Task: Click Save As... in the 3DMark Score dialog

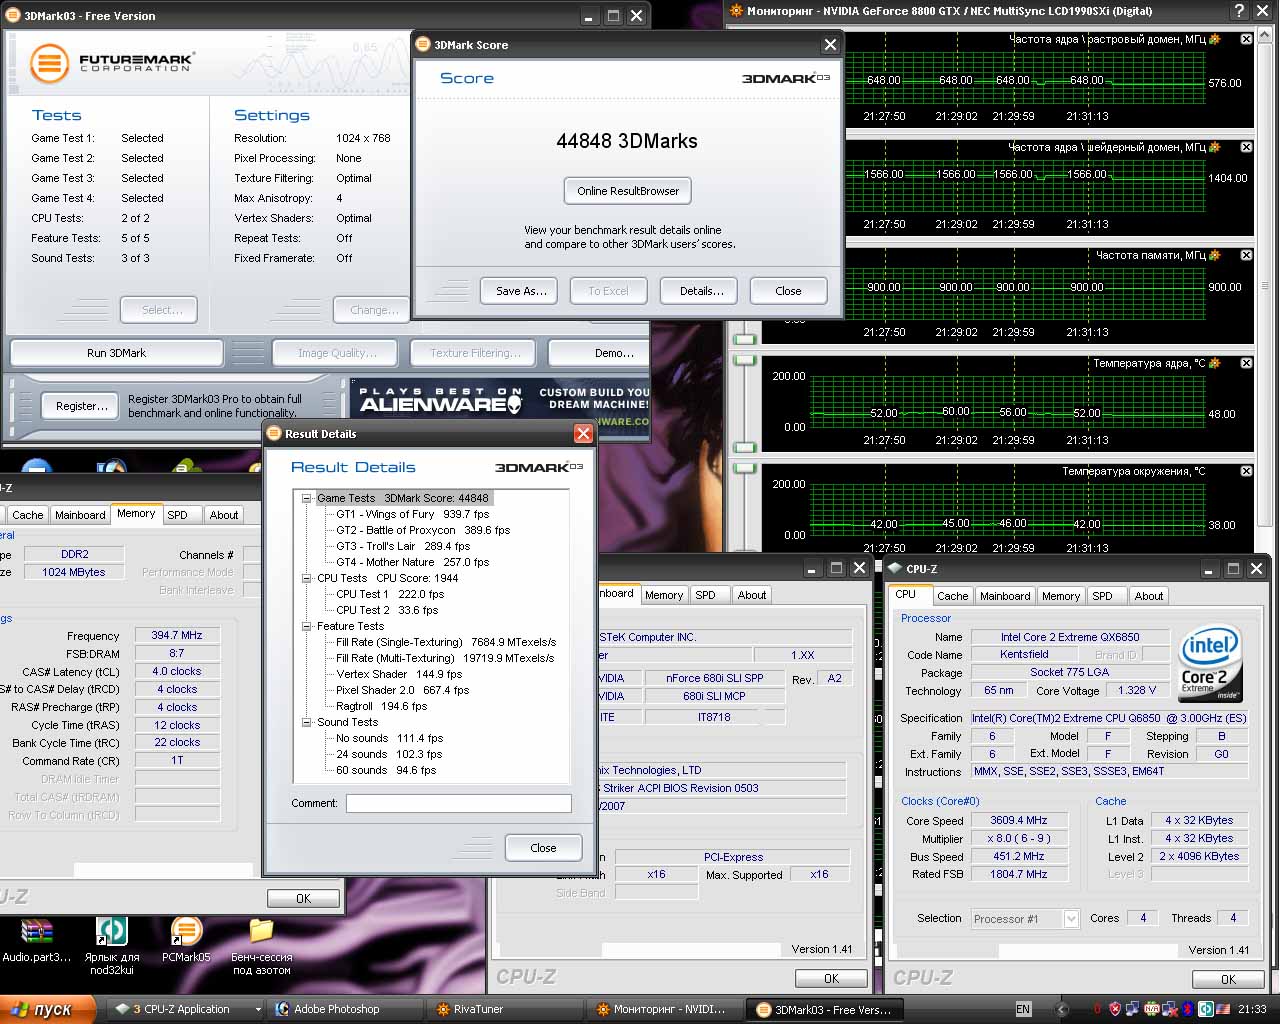Action: (x=521, y=291)
